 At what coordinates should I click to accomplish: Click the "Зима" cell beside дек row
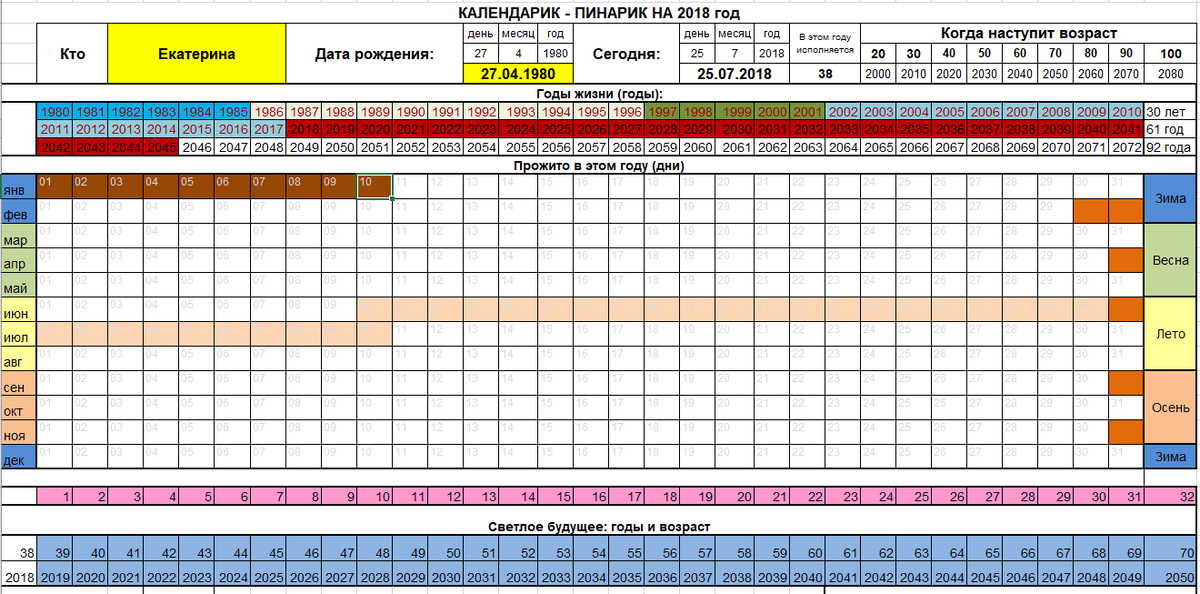1170,456
